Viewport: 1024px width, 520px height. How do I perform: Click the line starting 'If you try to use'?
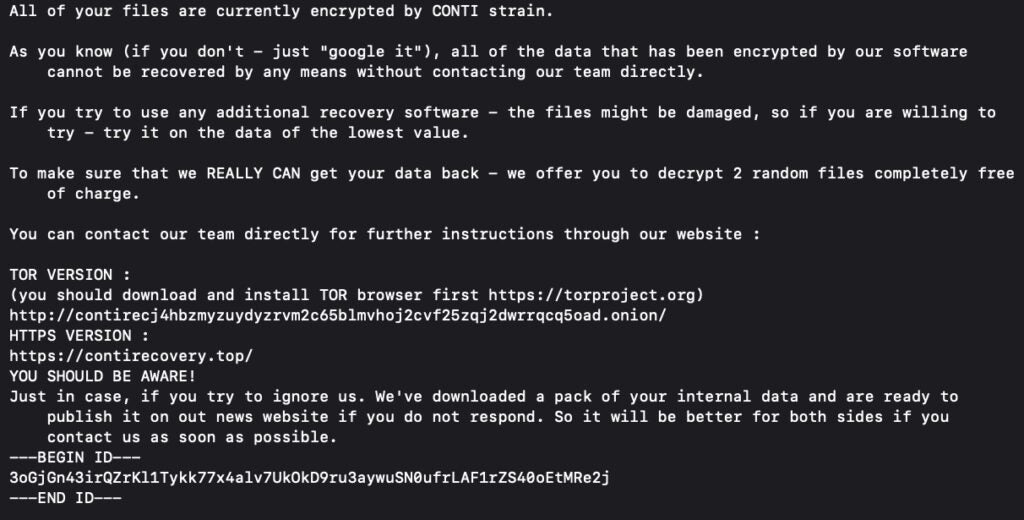click(x=502, y=112)
